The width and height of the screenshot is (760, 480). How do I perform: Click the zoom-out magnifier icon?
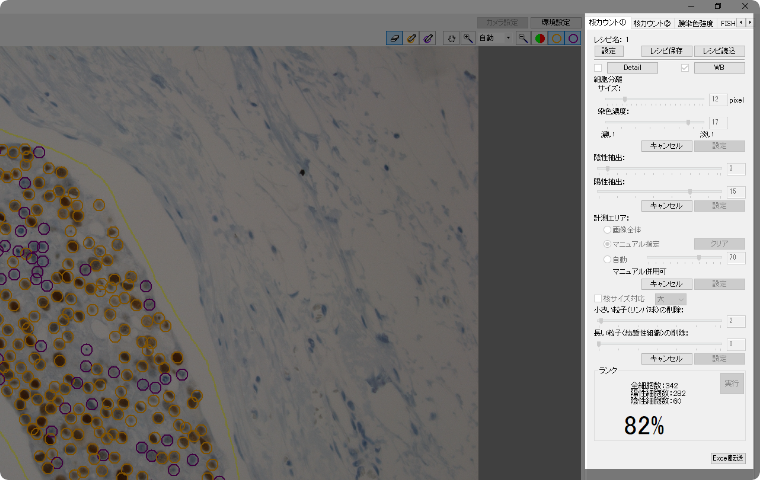(523, 38)
